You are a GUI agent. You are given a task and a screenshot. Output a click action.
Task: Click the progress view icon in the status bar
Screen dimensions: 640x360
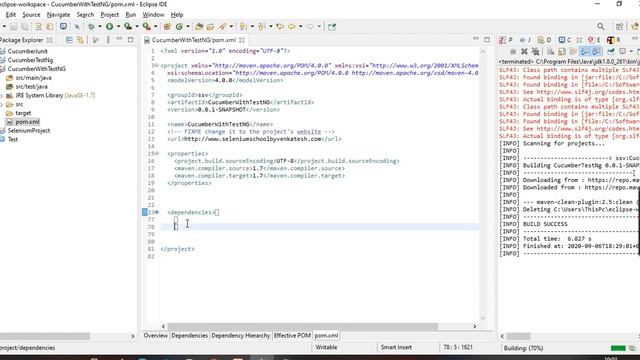(x=632, y=348)
